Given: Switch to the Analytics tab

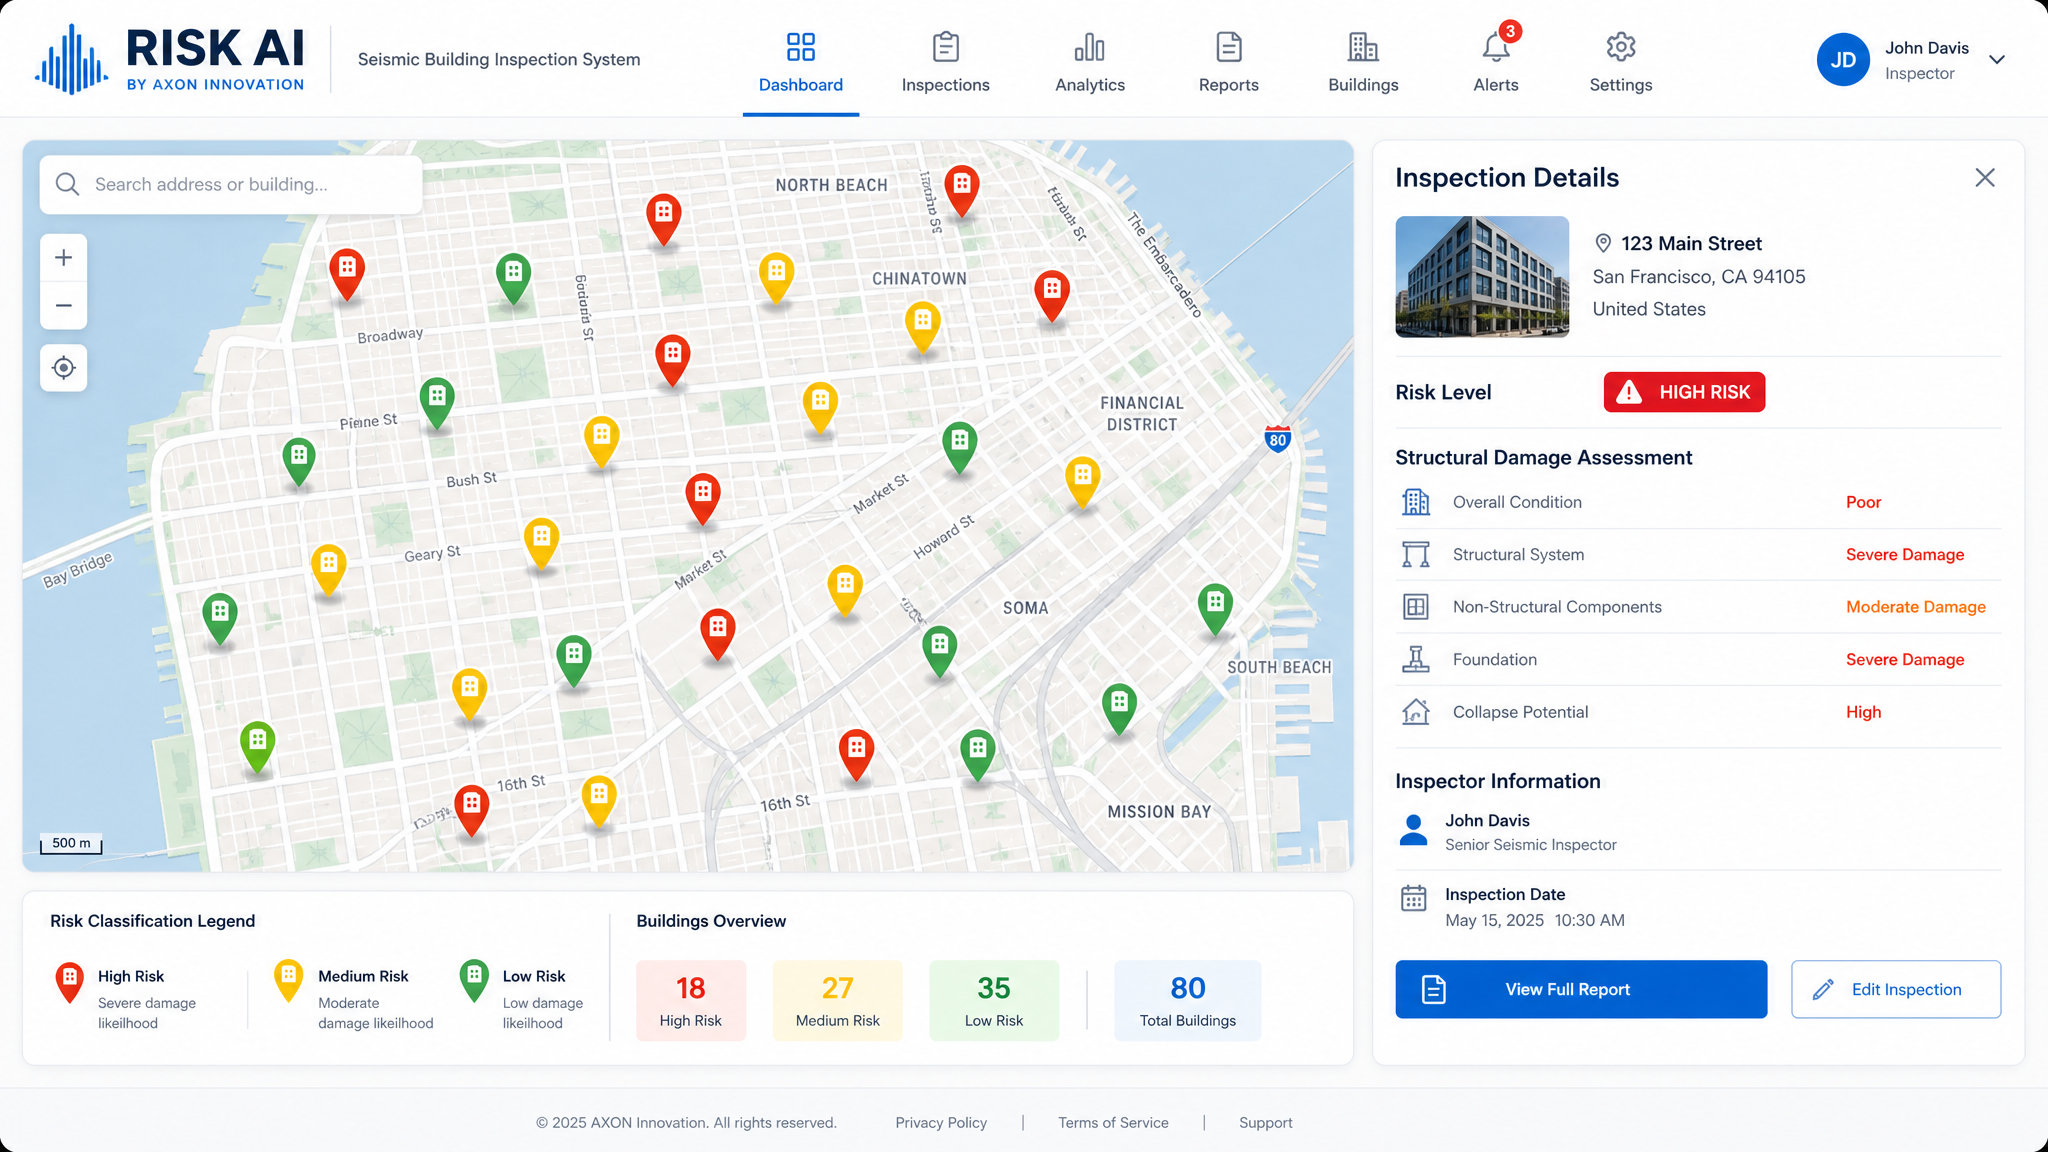Looking at the screenshot, I should click(1089, 63).
